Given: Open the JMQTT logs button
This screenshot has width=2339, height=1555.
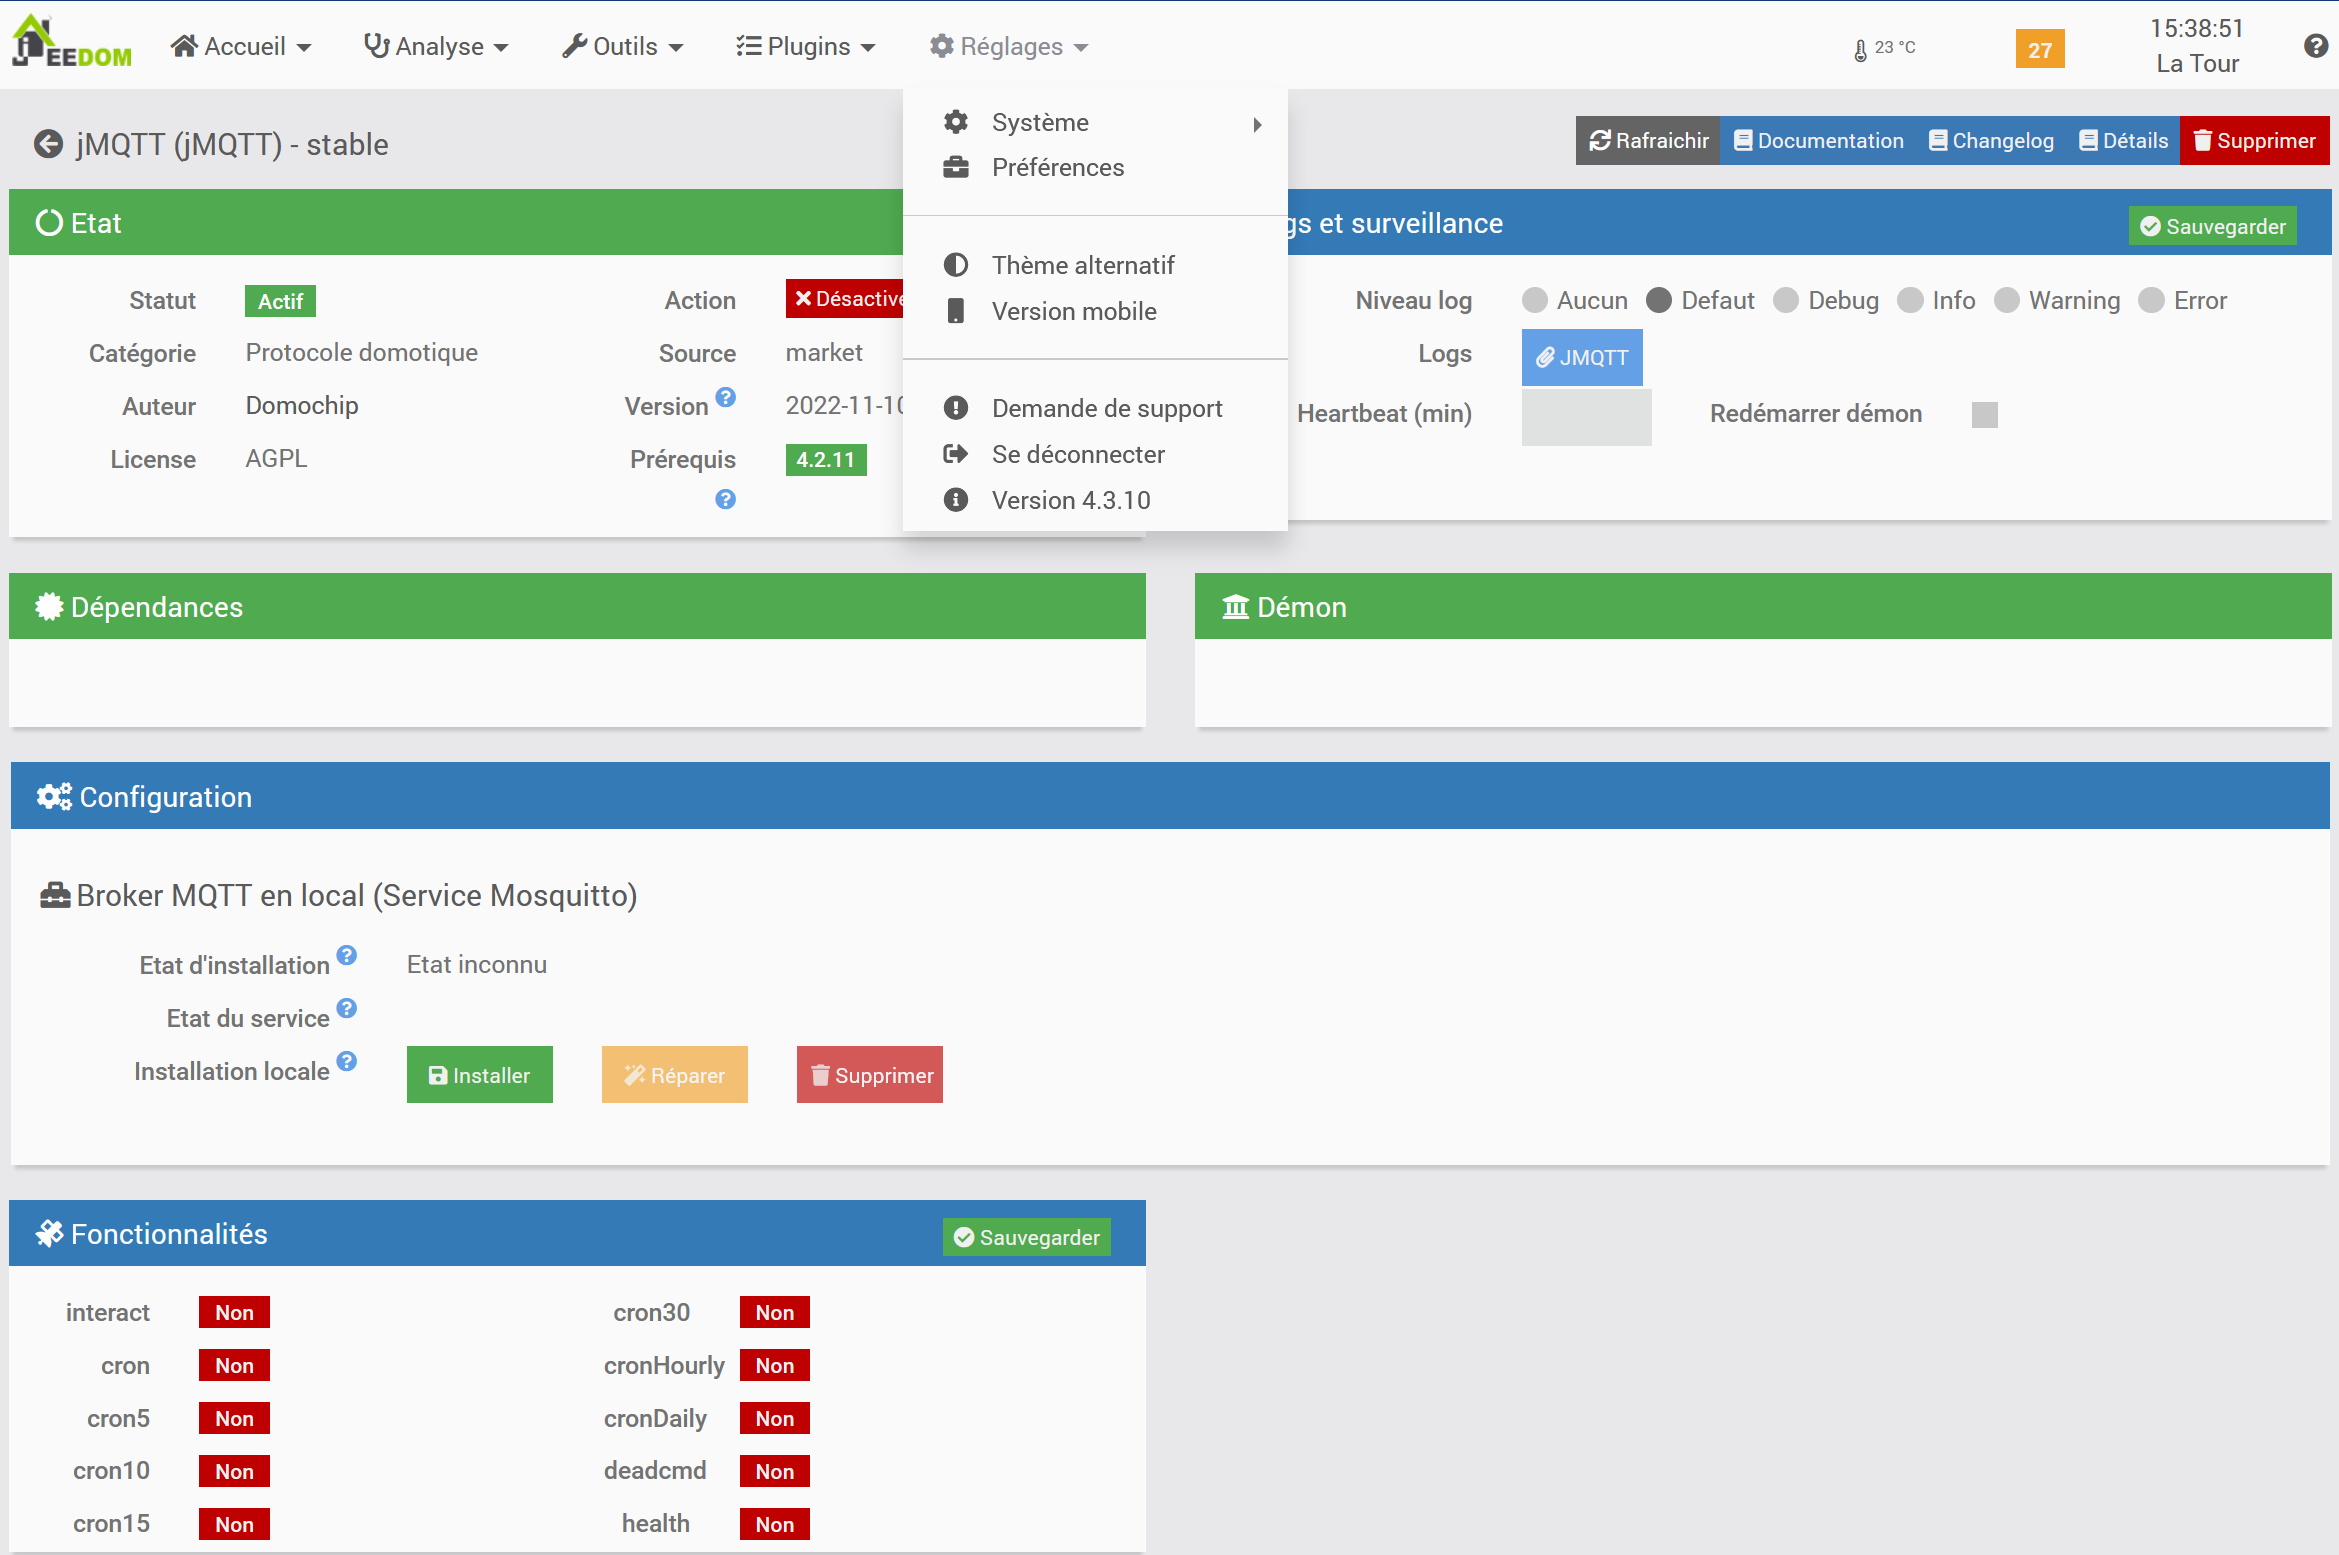Looking at the screenshot, I should [x=1581, y=357].
